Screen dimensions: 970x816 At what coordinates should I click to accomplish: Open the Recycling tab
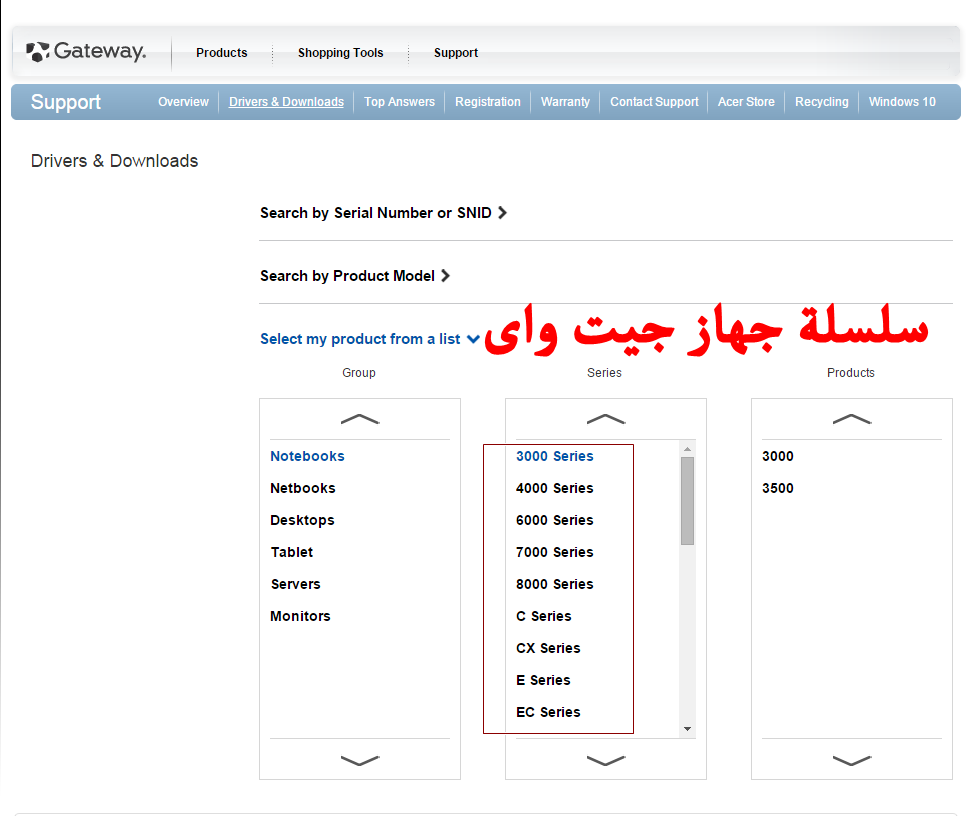(822, 101)
